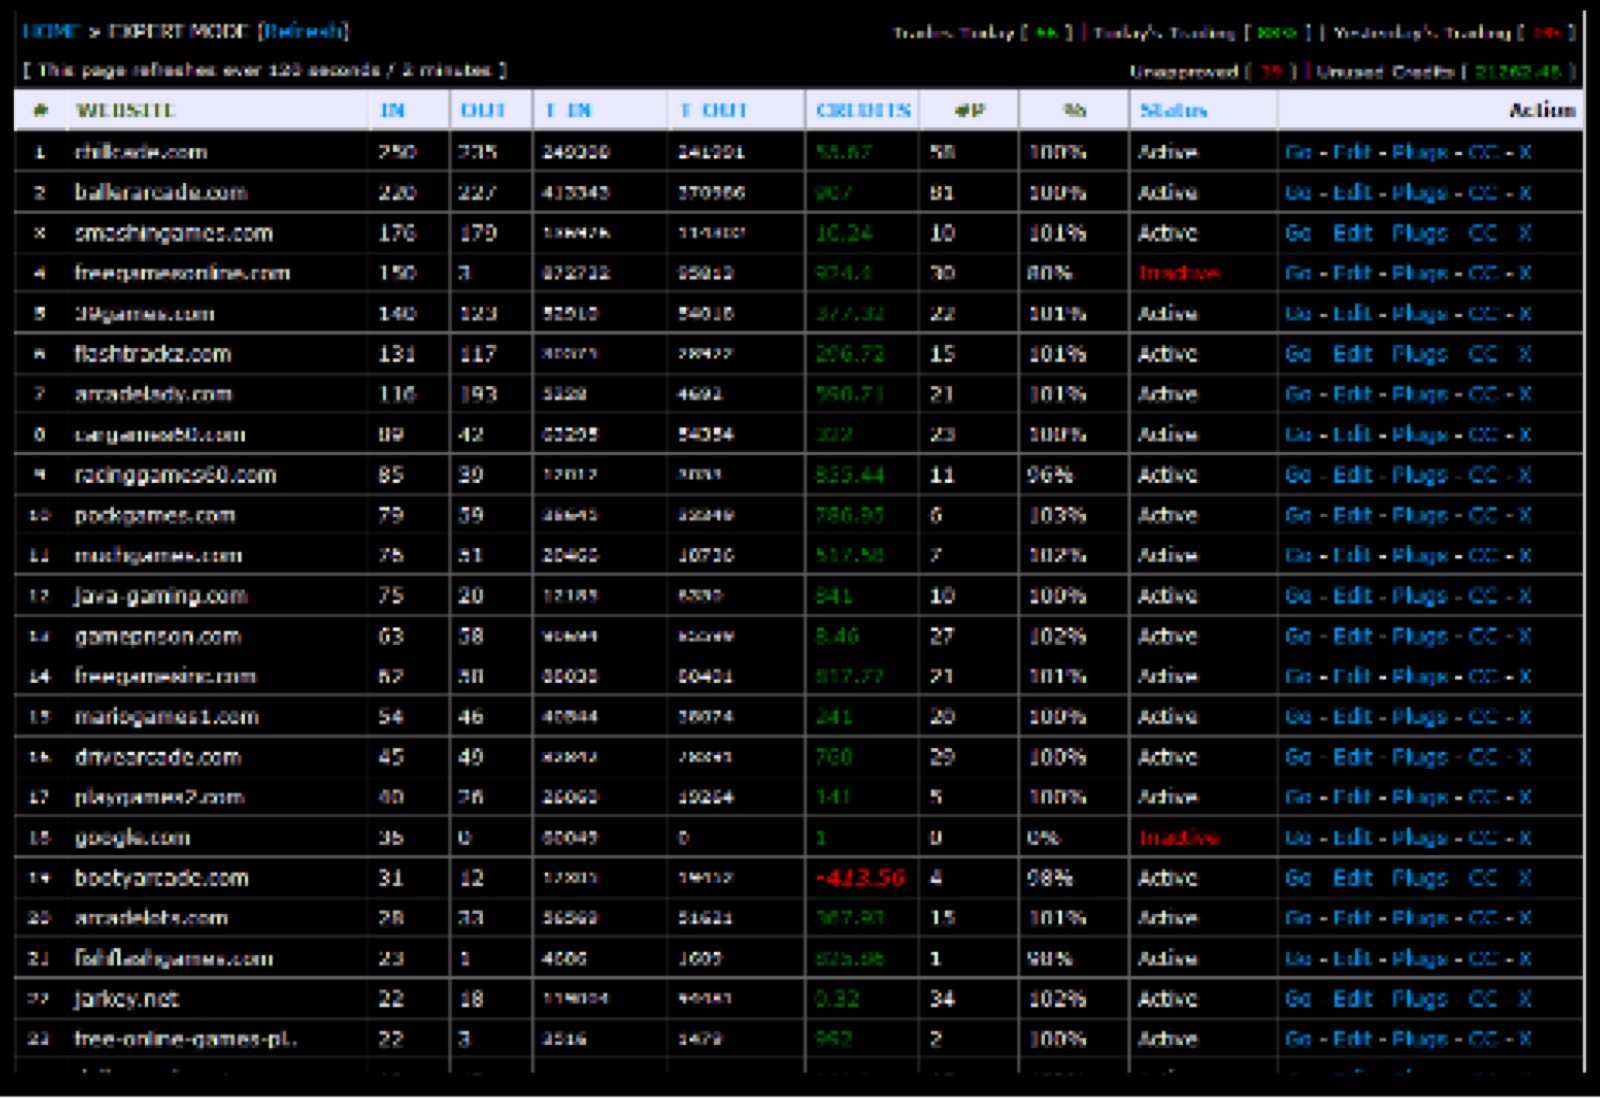1600x1100 pixels.
Task: Click CC in the smashingames.com row
Action: tap(1483, 233)
